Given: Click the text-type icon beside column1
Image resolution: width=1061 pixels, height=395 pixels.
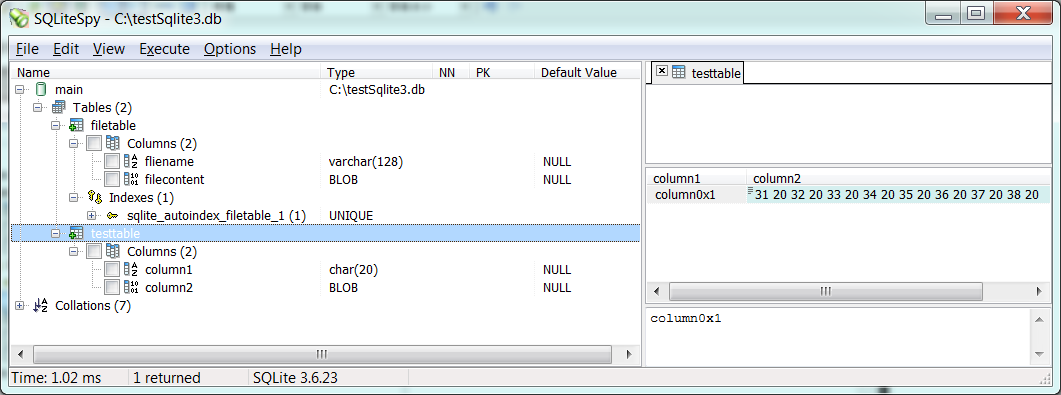Looking at the screenshot, I should tap(131, 269).
